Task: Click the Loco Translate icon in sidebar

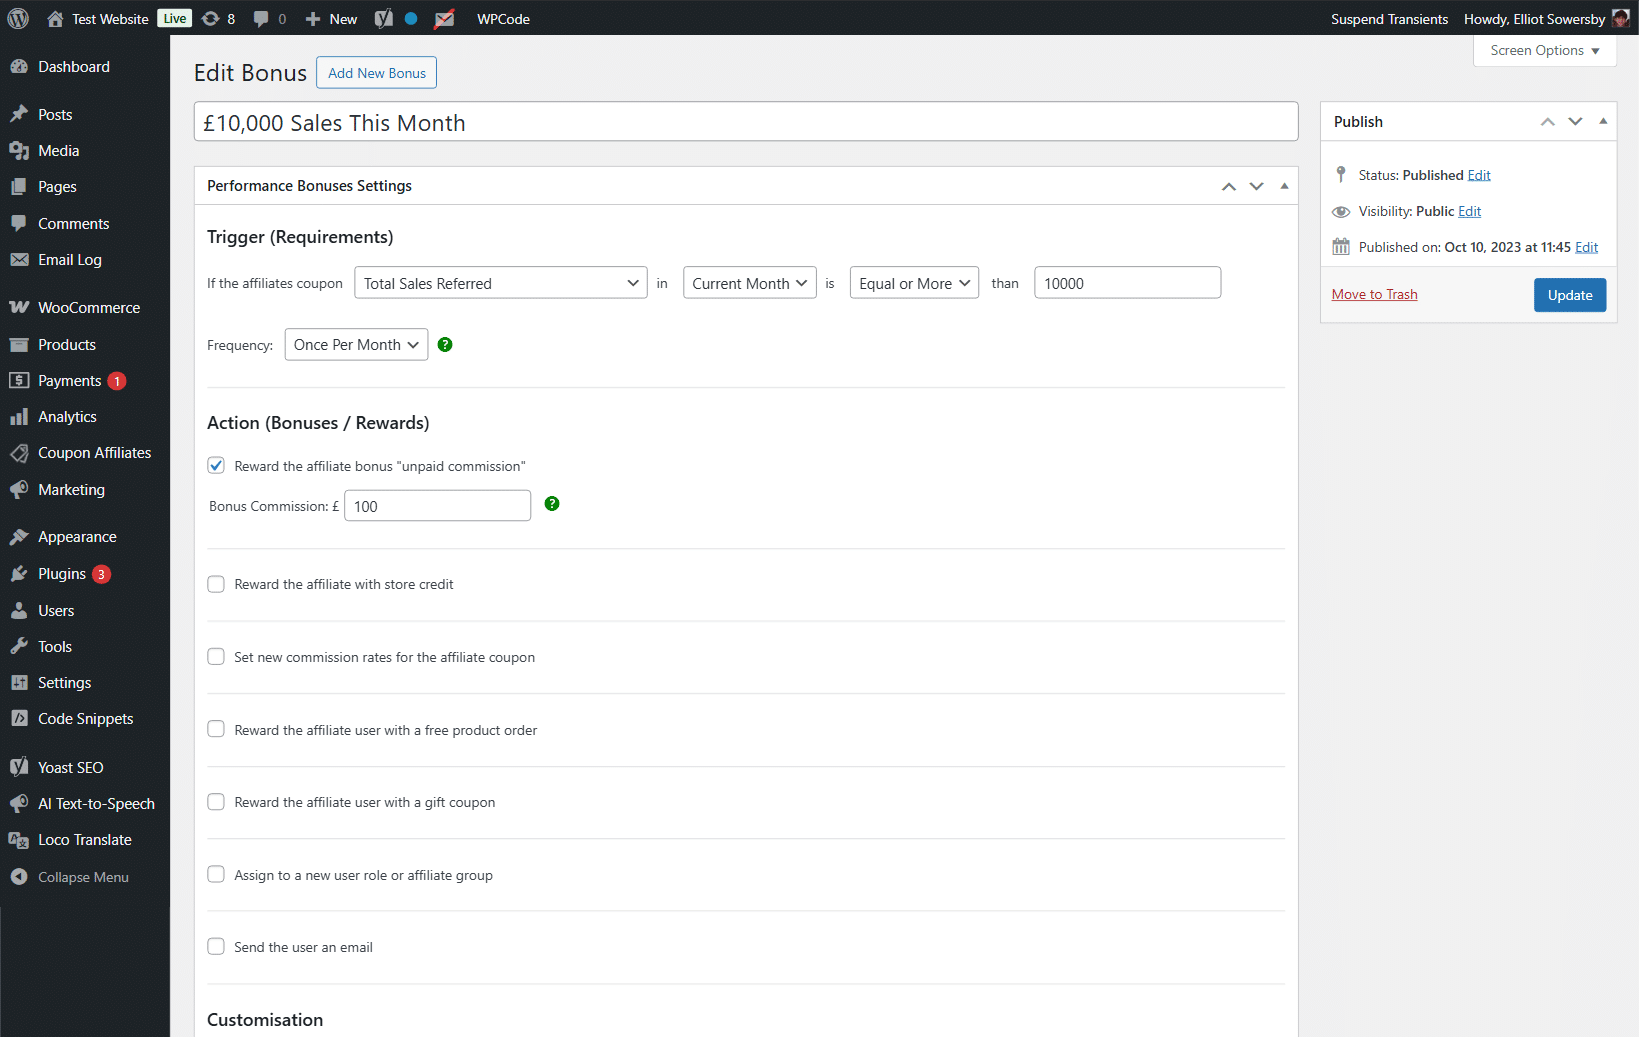Action: pyautogui.click(x=19, y=840)
